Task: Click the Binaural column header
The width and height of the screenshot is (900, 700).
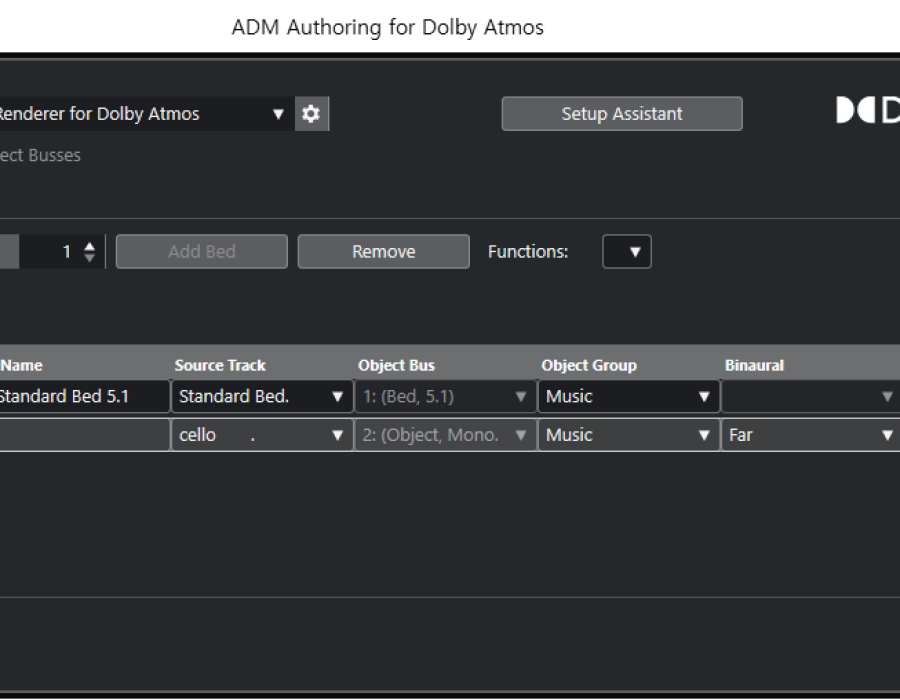Action: [754, 365]
